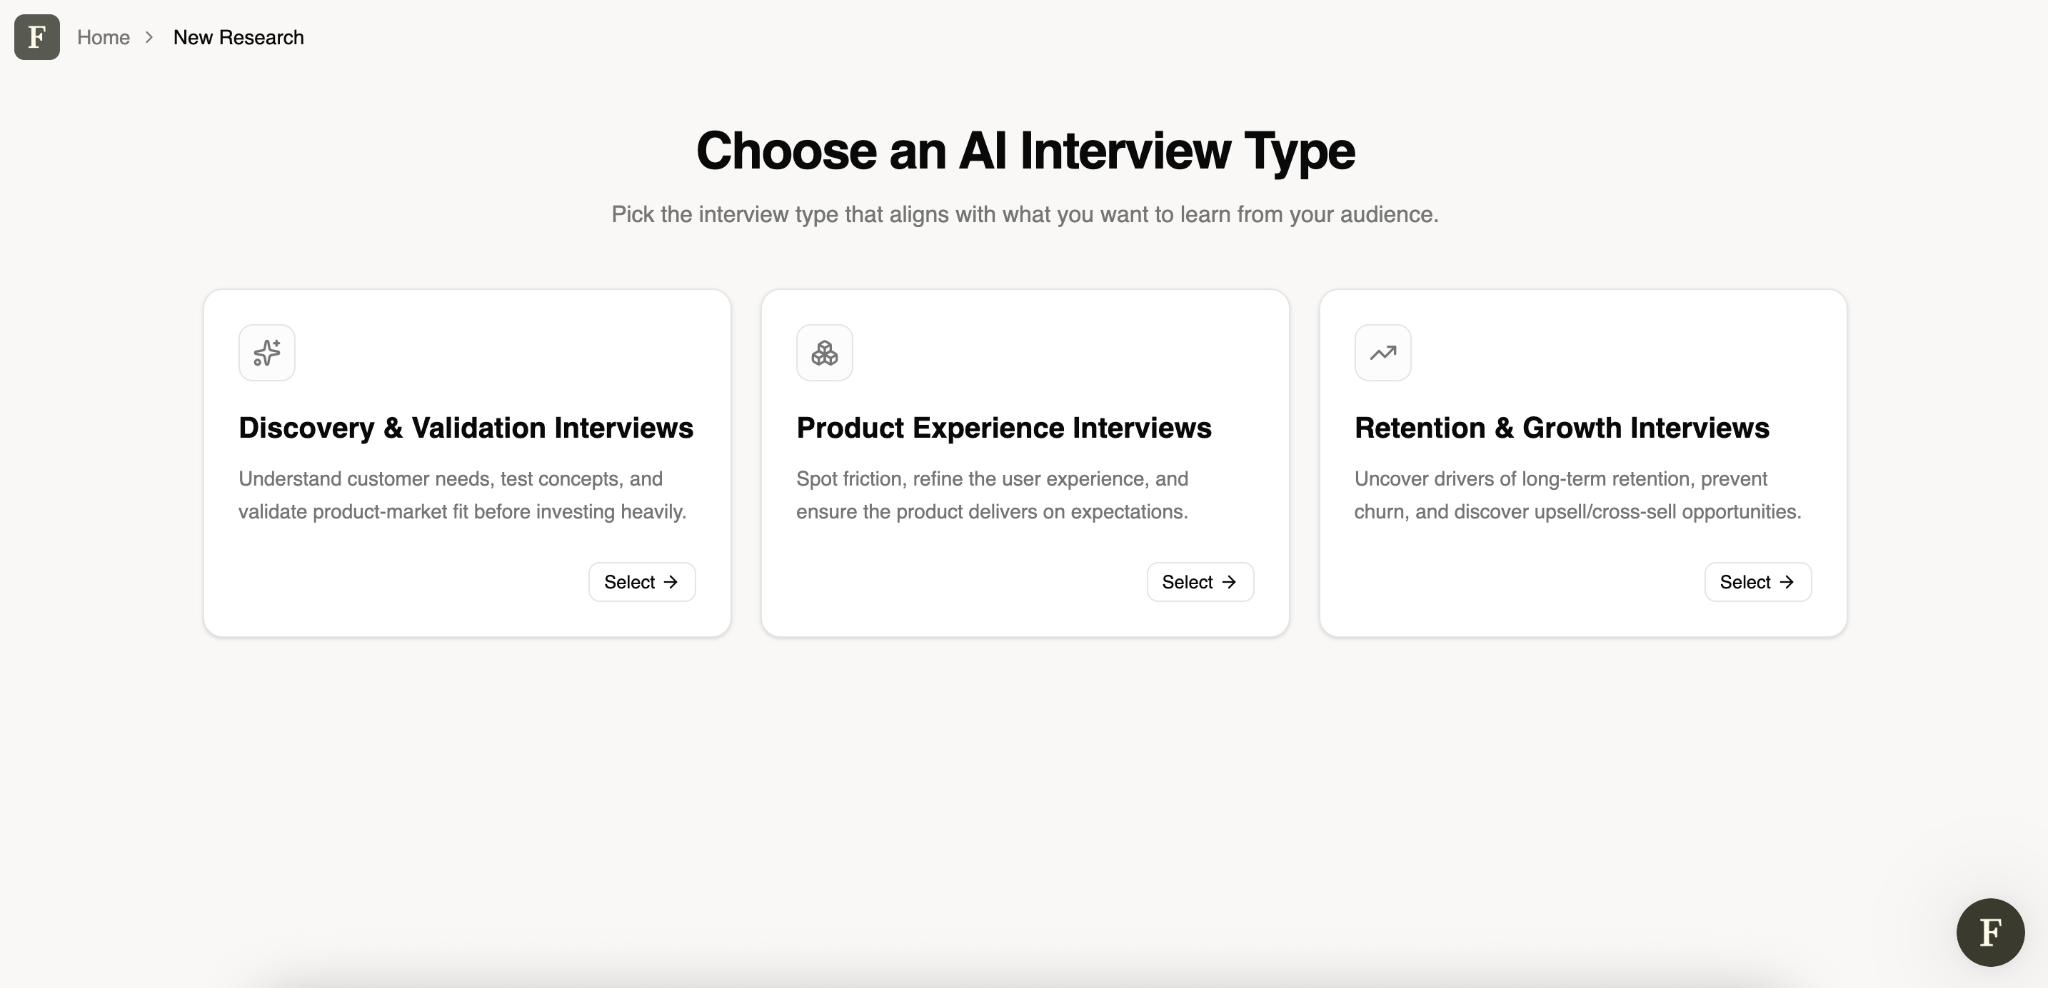Click the Product Experience Interviews heading
The height and width of the screenshot is (988, 2048).
[1004, 428]
